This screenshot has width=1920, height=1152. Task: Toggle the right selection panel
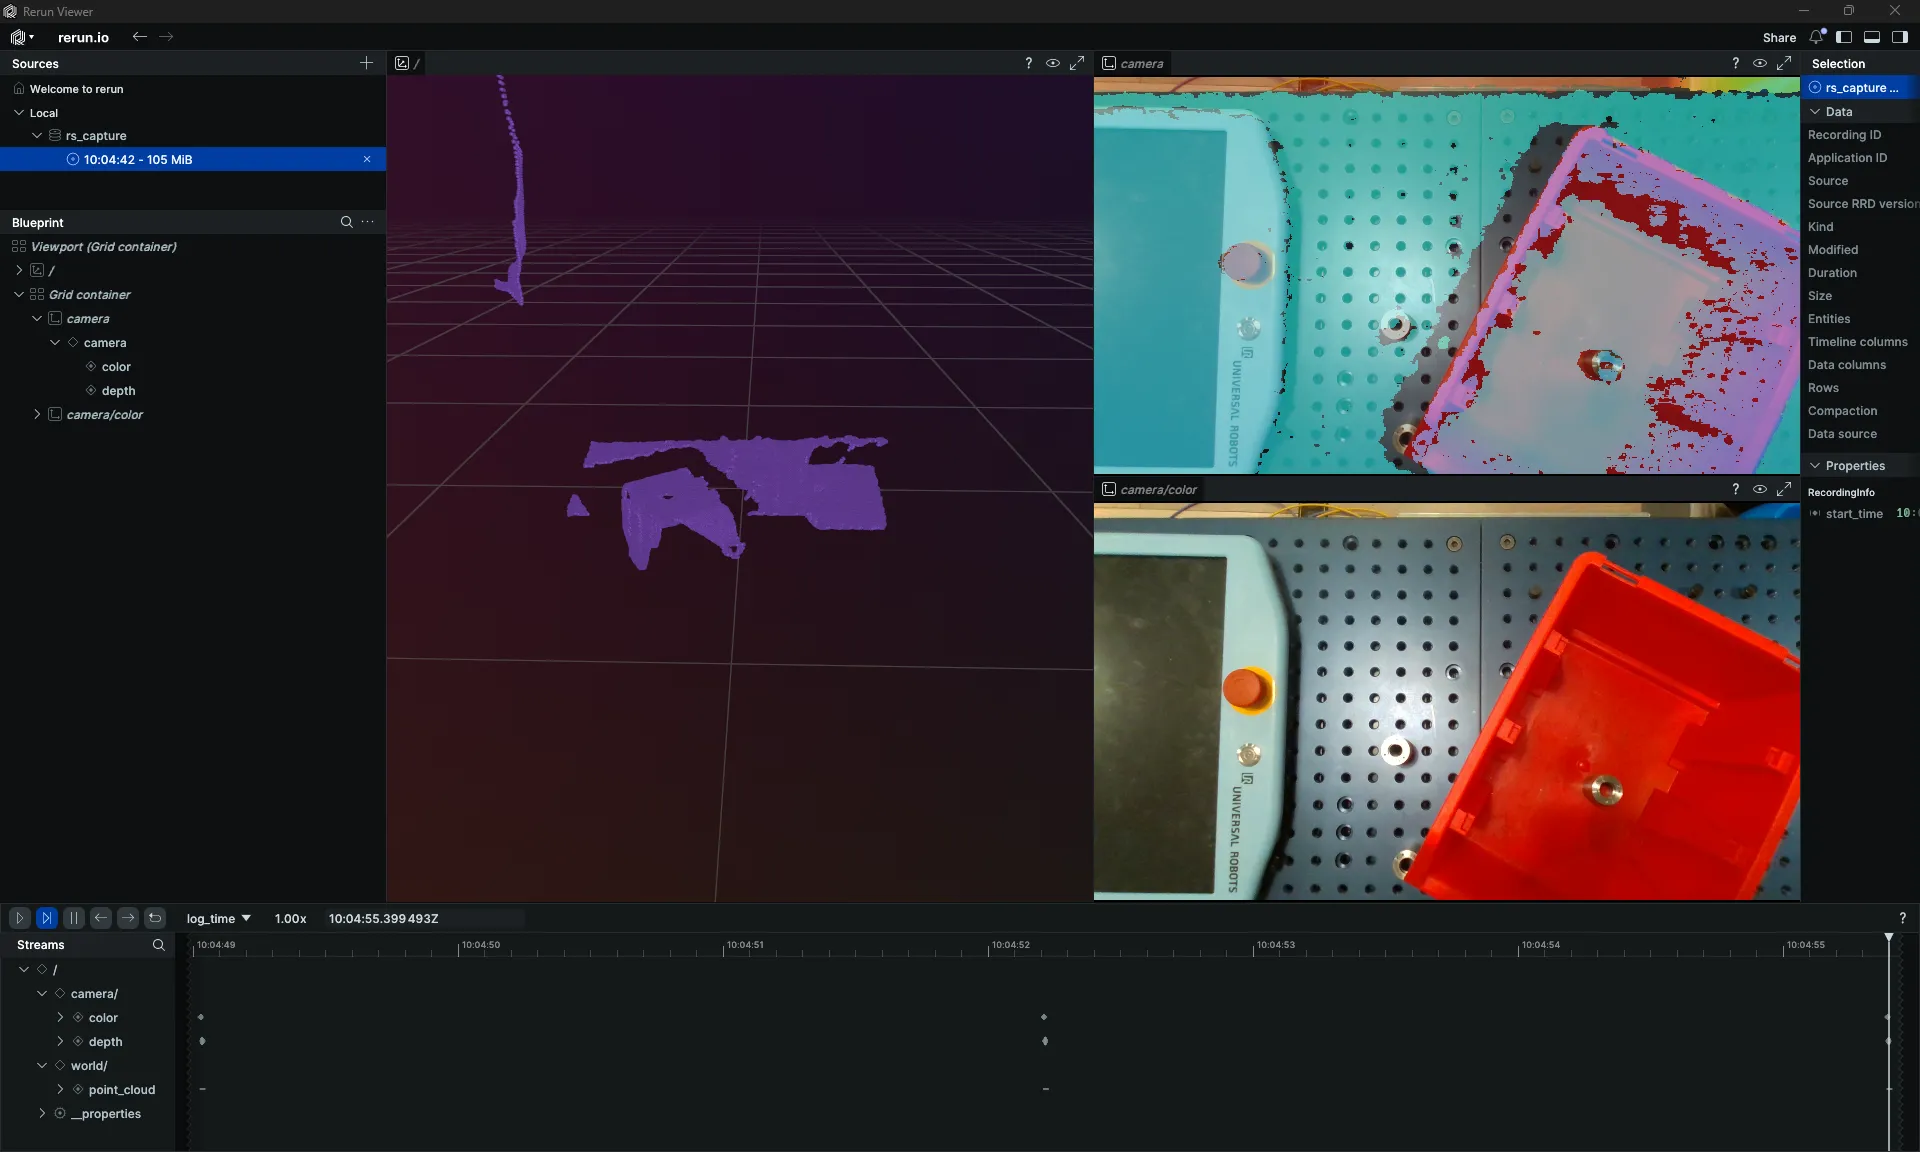point(1901,37)
